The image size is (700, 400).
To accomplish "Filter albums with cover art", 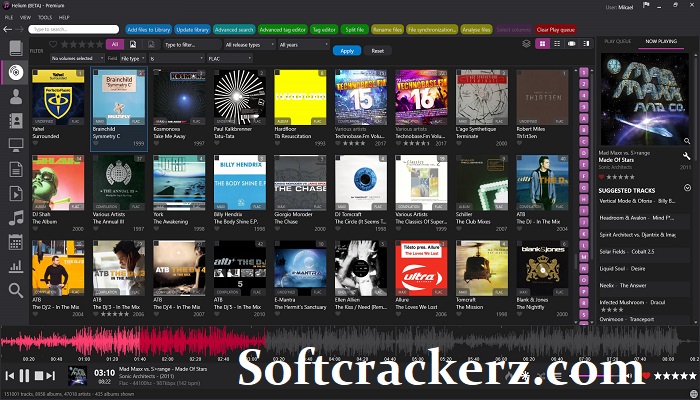I will (x=133, y=44).
